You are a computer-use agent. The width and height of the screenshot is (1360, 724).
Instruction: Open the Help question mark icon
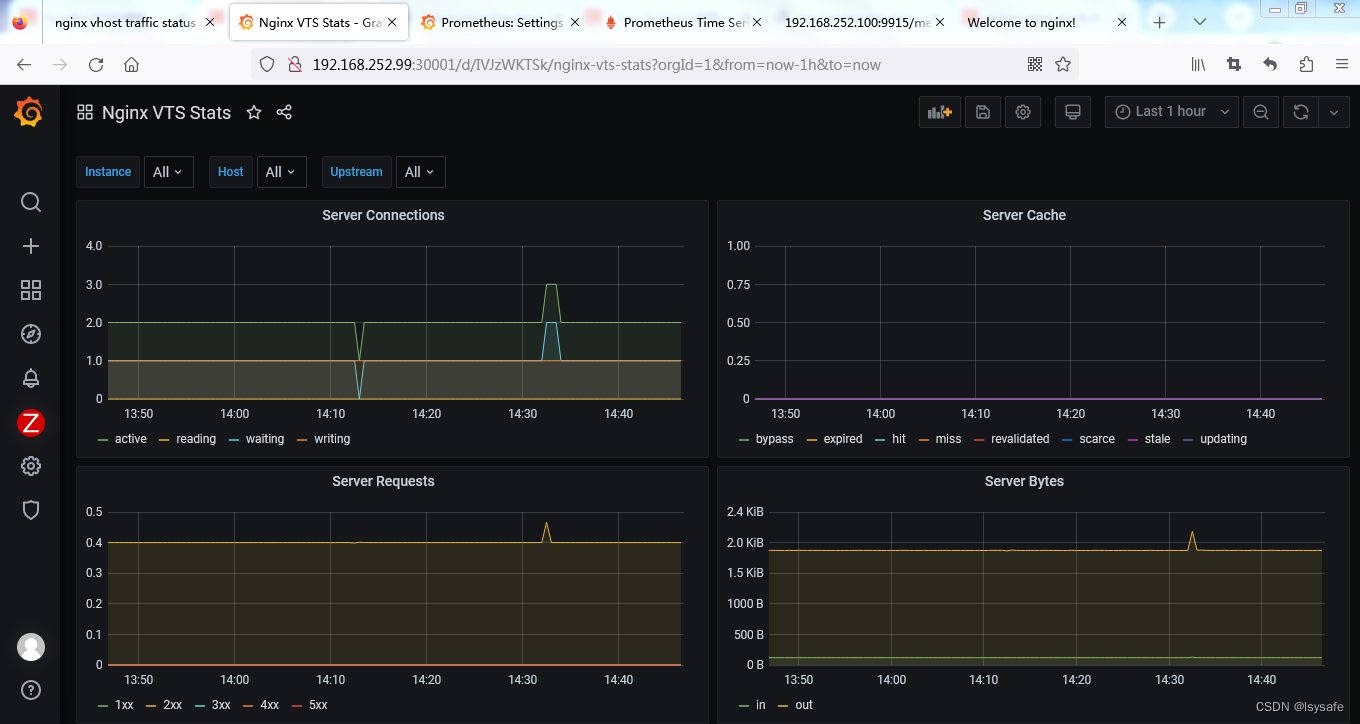(31, 690)
